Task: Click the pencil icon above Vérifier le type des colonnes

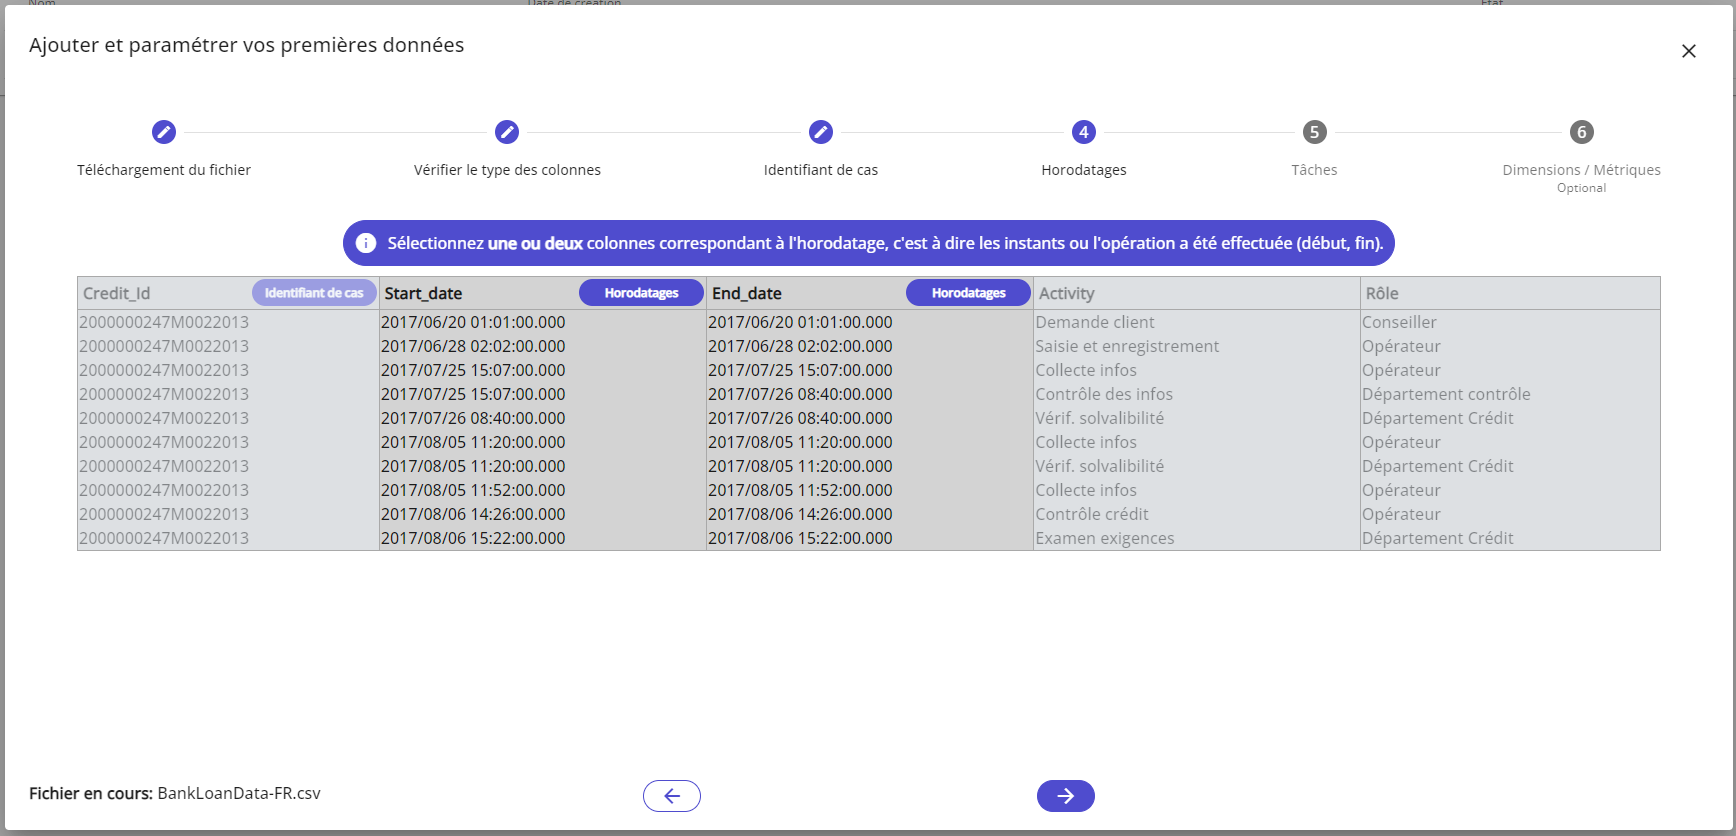Action: [x=507, y=132]
